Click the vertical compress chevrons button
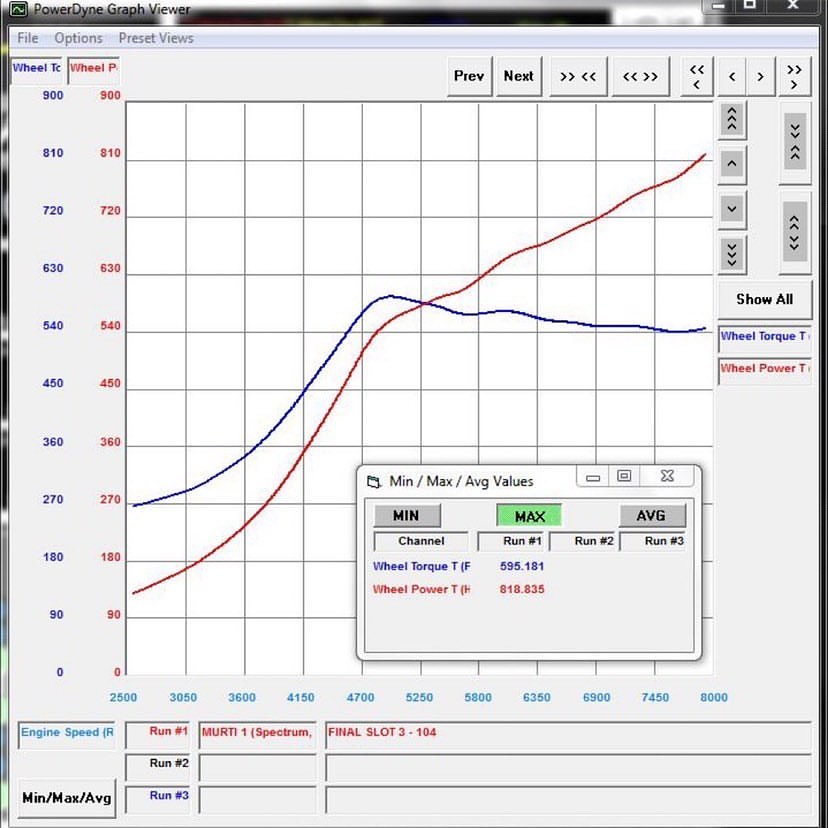The image size is (828, 828). click(x=795, y=138)
